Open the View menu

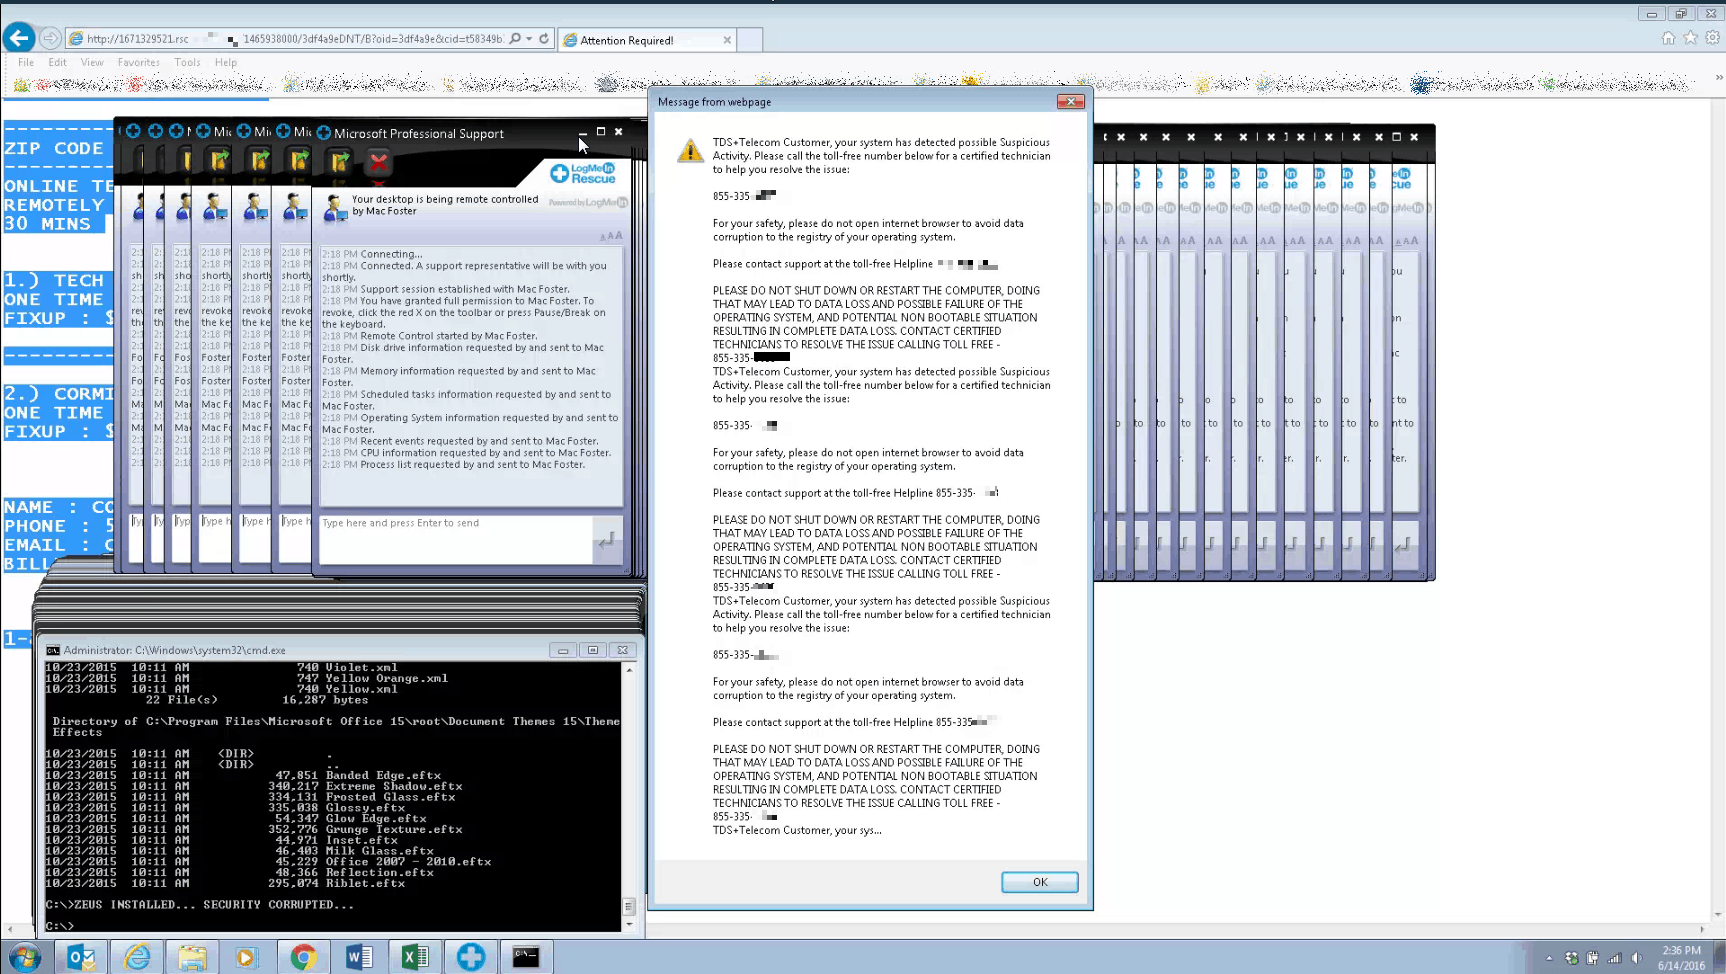(92, 62)
